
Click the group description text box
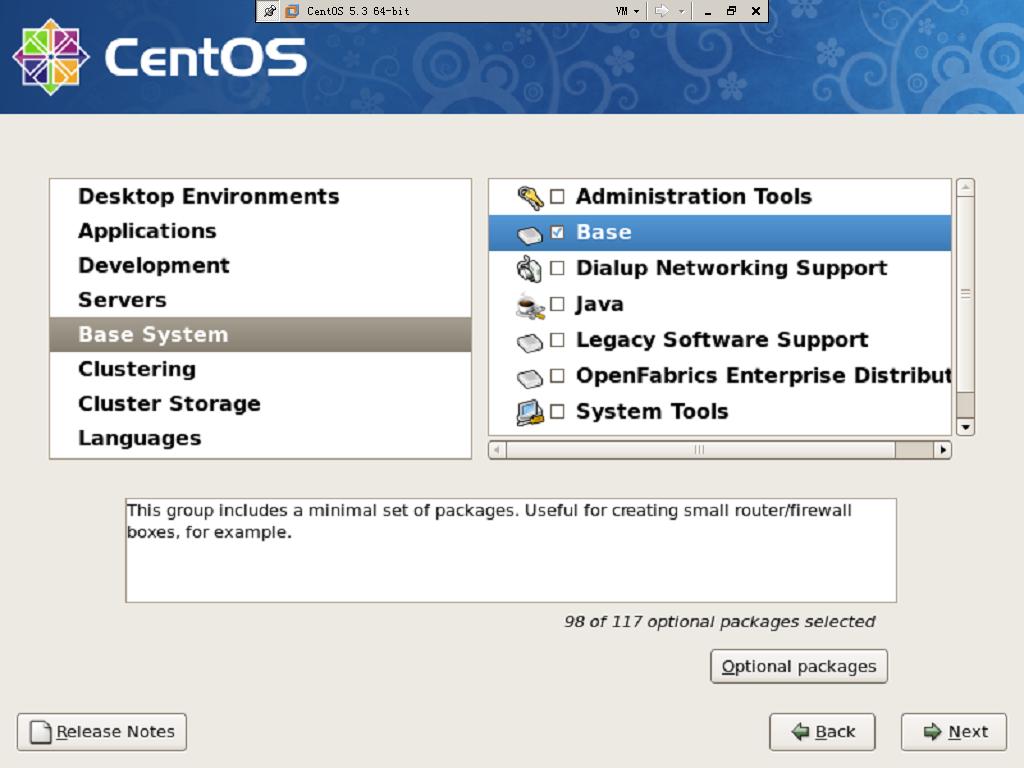511,551
